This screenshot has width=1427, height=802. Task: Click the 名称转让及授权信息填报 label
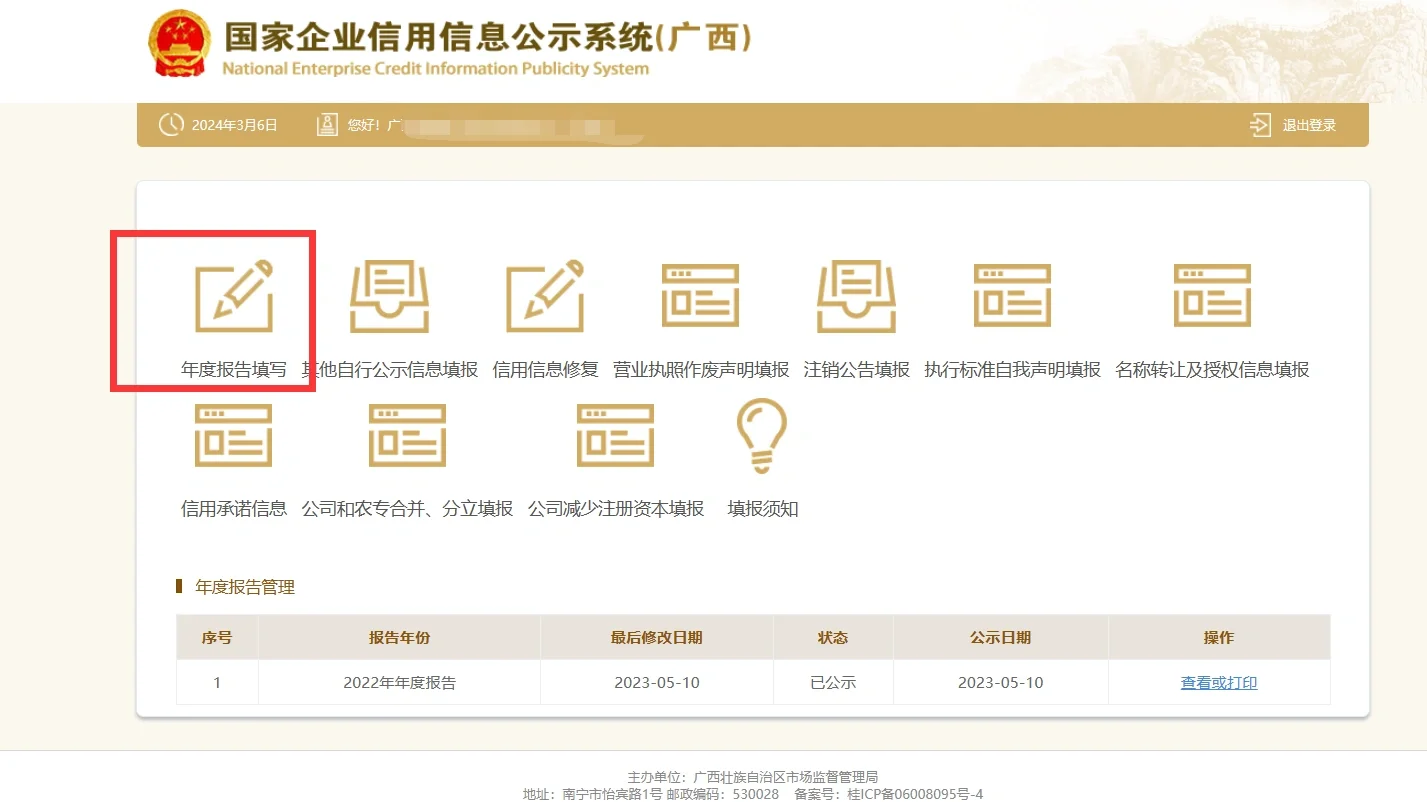[x=1213, y=370]
